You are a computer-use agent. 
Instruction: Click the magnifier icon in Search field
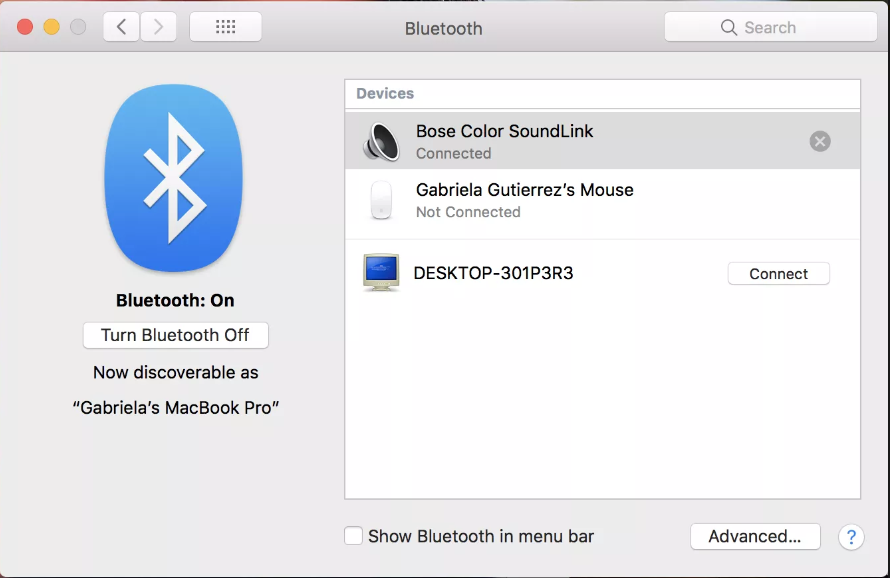click(x=728, y=27)
